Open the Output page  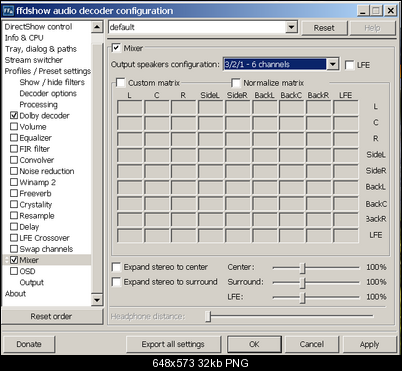(32, 282)
